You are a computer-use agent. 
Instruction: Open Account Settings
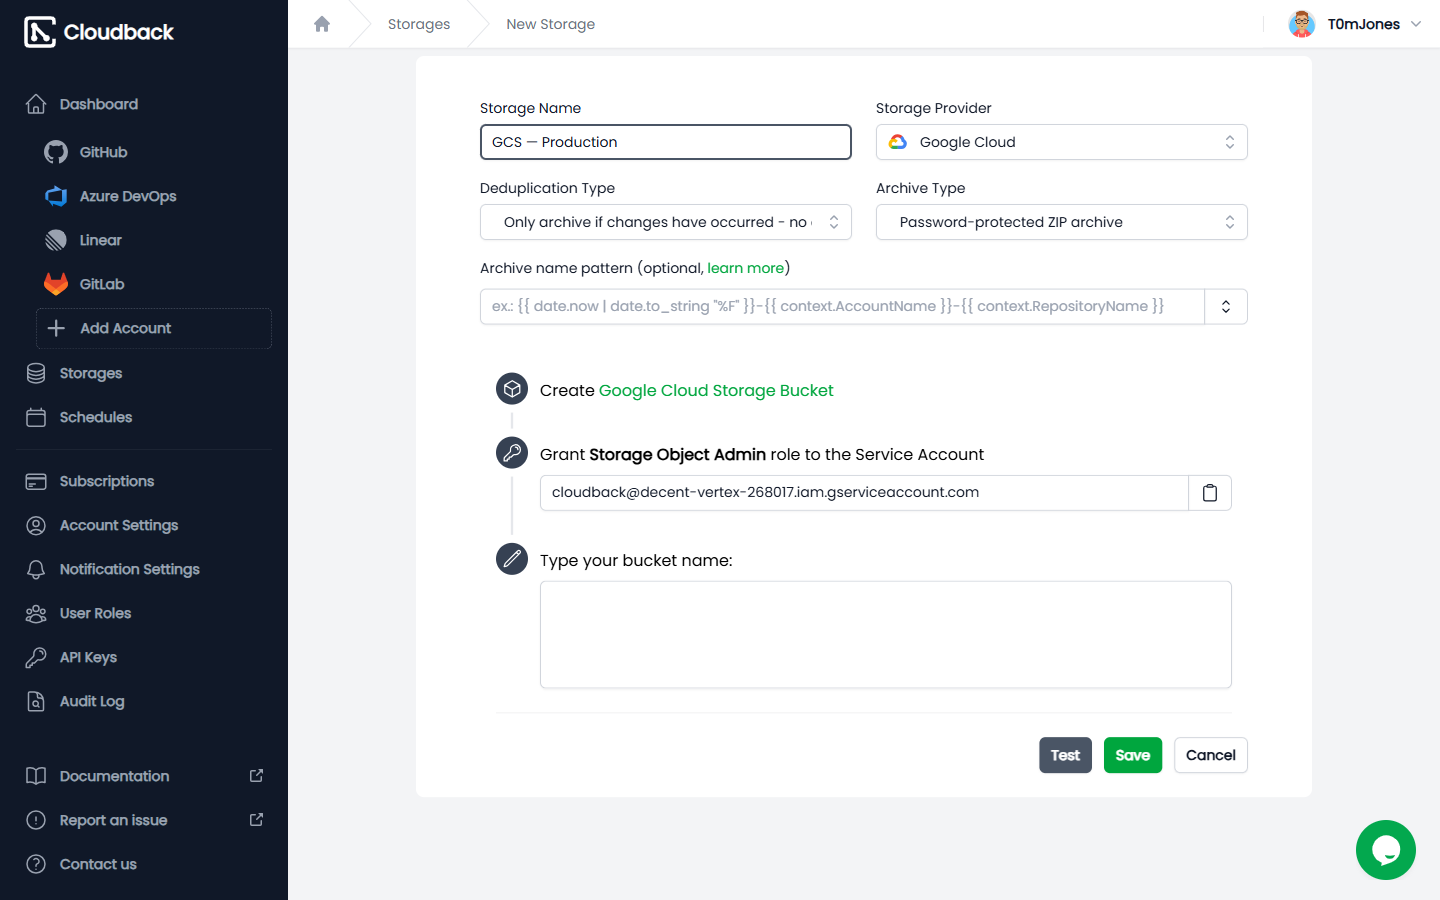click(x=119, y=525)
